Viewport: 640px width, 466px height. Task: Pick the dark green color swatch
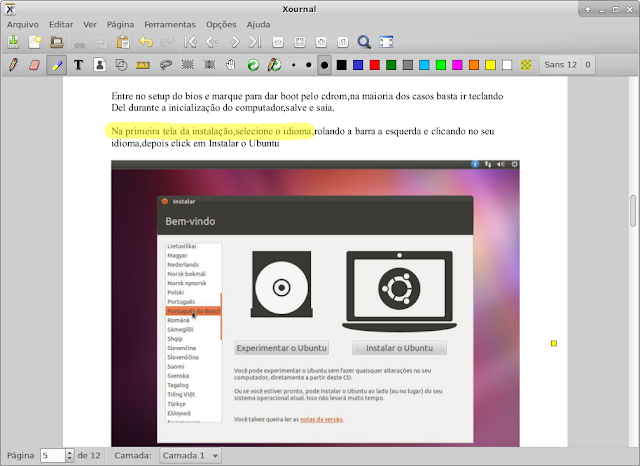391,65
